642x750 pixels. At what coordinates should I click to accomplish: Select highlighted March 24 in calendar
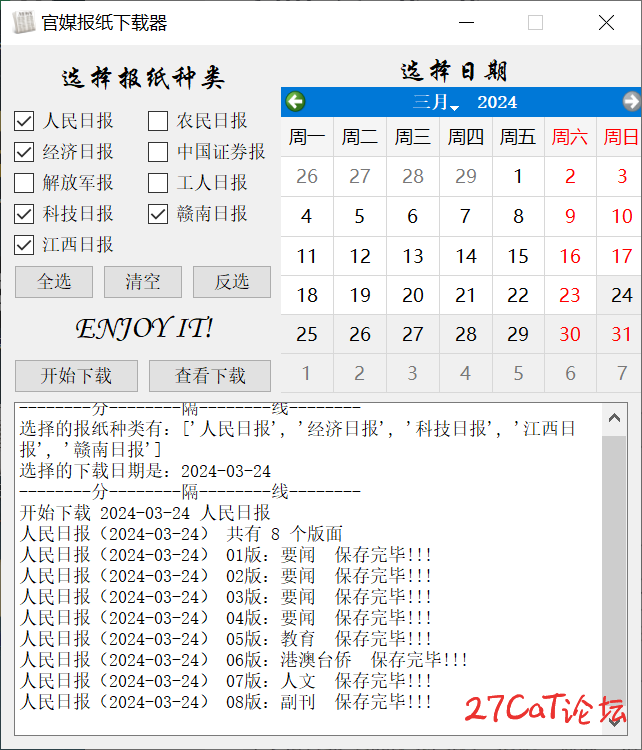coord(621,295)
